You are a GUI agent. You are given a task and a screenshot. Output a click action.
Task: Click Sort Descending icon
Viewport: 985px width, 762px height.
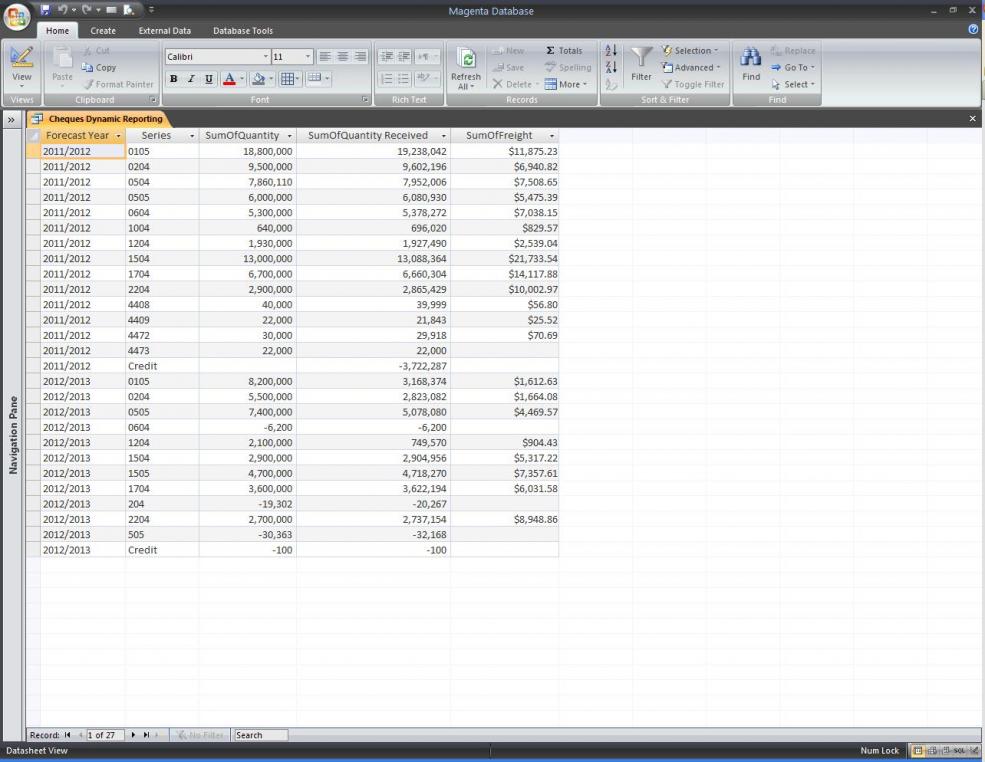pos(611,67)
